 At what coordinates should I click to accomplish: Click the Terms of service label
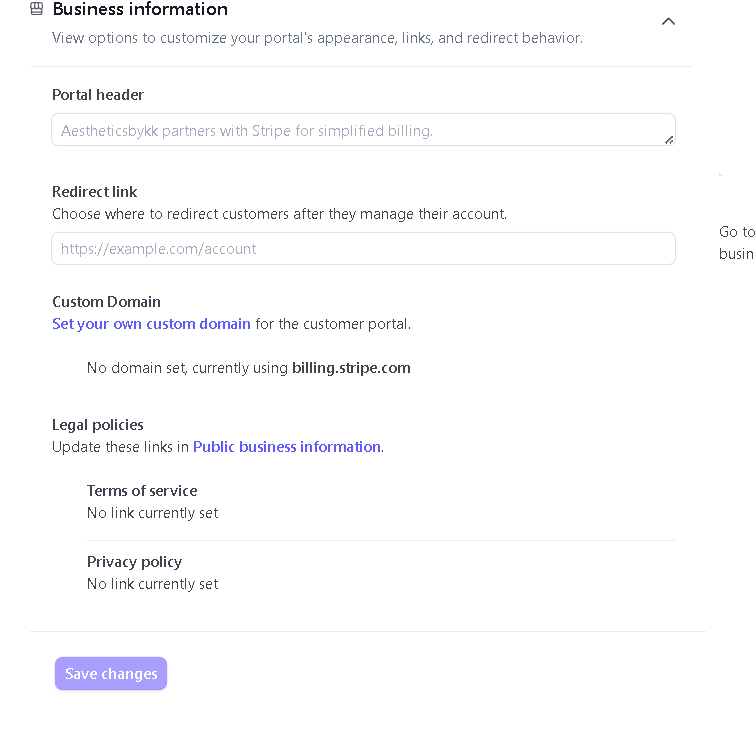click(x=142, y=491)
